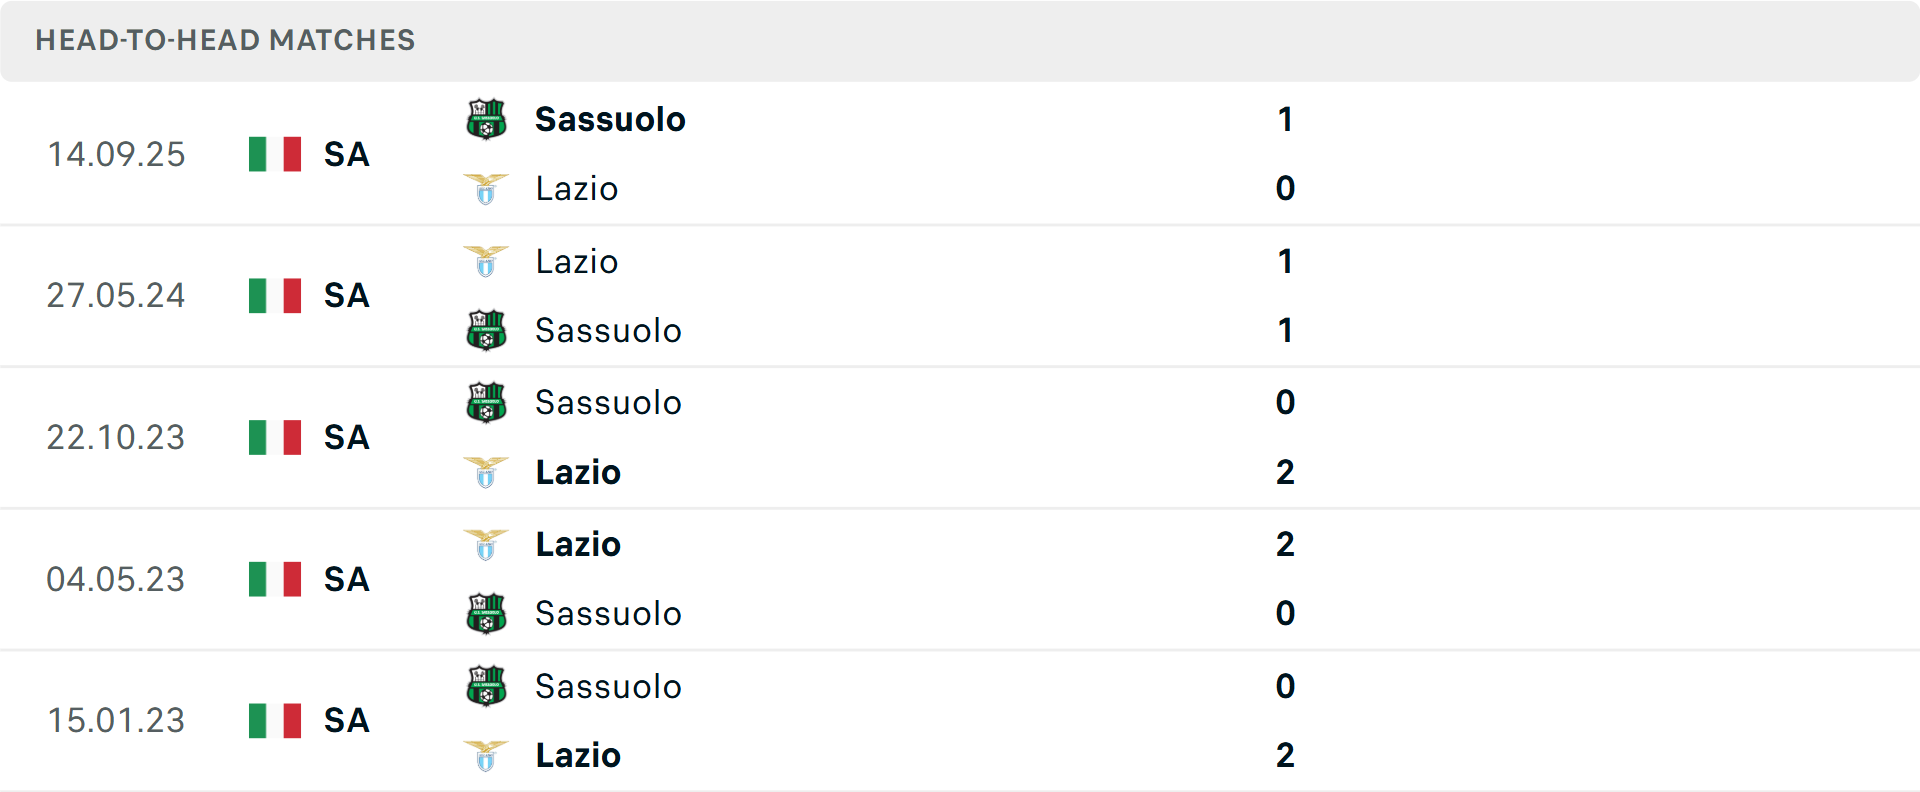Image resolution: width=1920 pixels, height=792 pixels.
Task: Select the 04.05.23 match date
Action: (116, 579)
